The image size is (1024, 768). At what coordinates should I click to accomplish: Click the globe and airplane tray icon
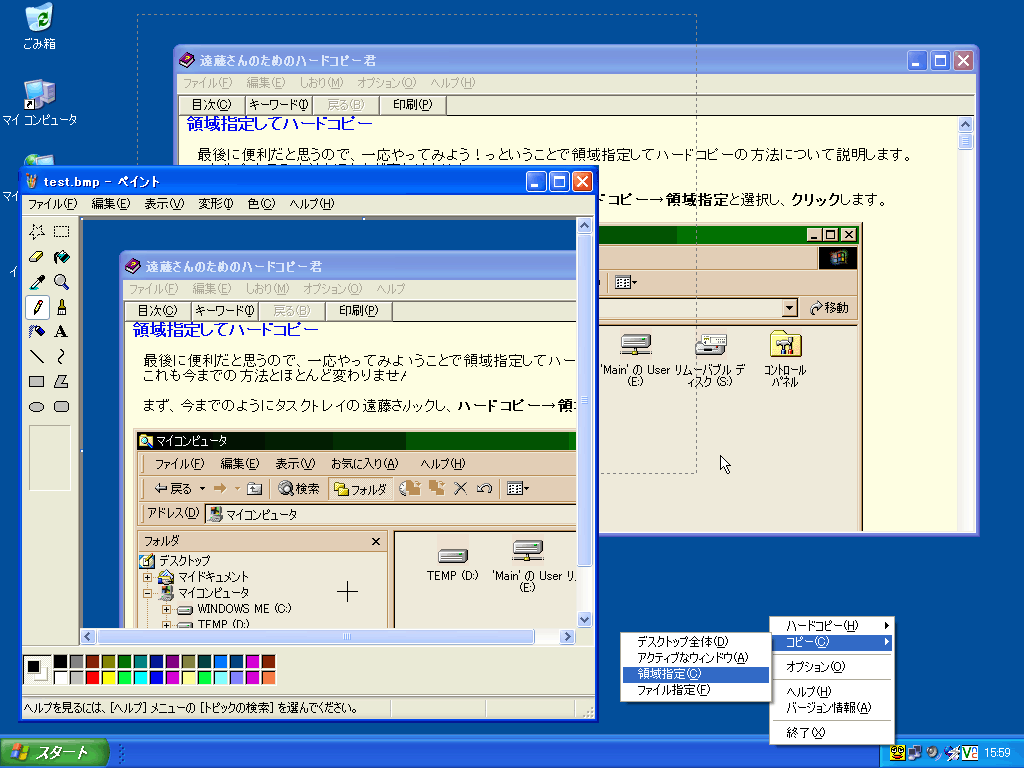pos(952,753)
